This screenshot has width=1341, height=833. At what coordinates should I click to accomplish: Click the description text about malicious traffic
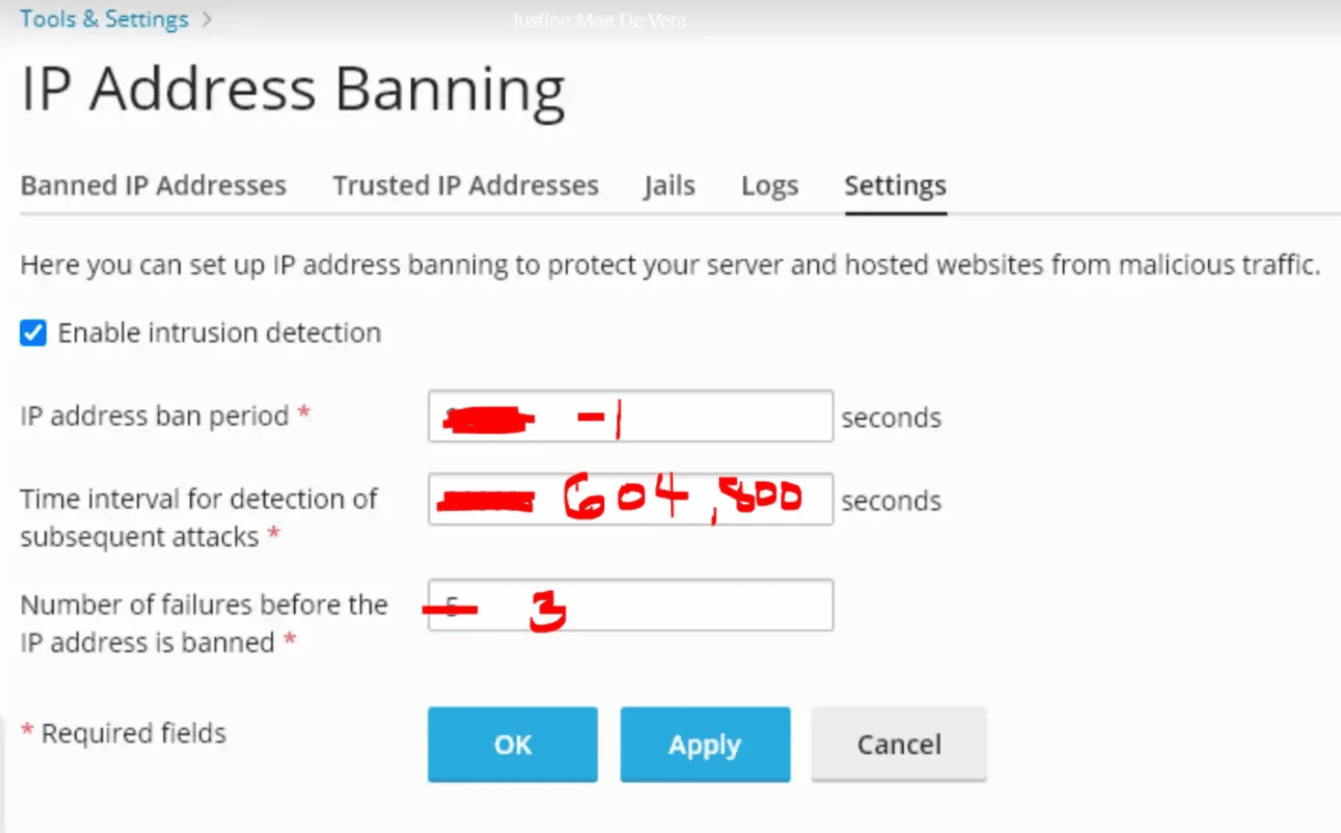669,265
